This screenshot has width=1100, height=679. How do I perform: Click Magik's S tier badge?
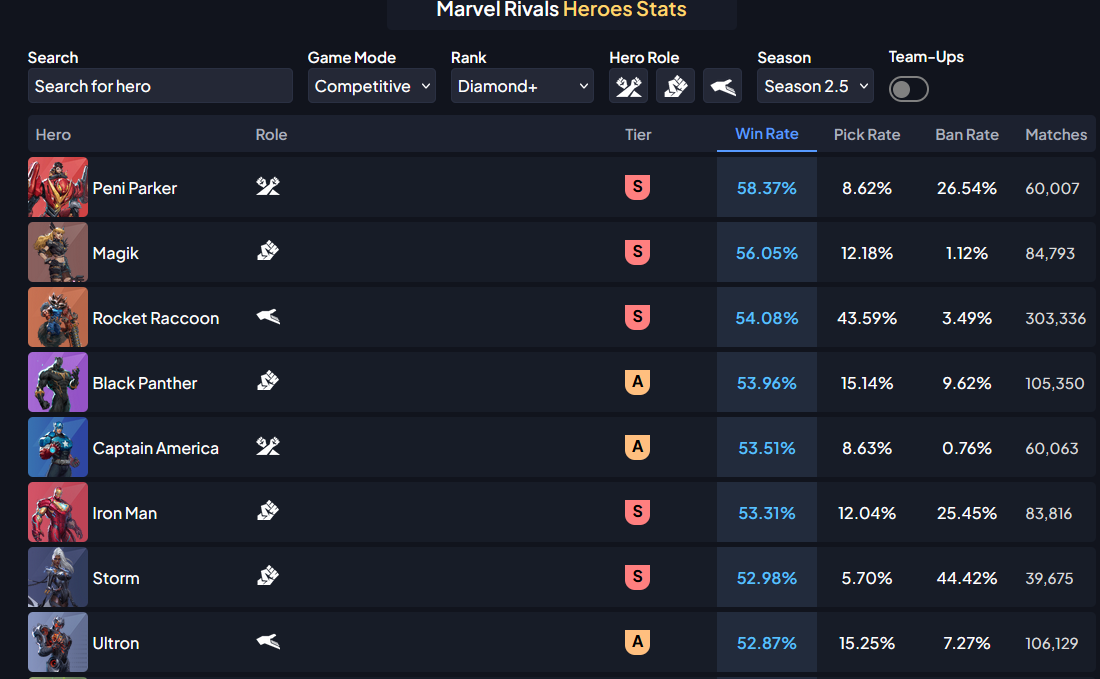[638, 251]
